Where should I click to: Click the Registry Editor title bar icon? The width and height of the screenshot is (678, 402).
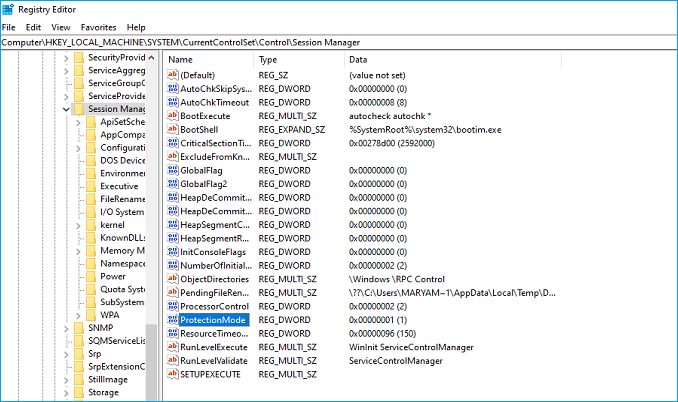pyautogui.click(x=8, y=9)
